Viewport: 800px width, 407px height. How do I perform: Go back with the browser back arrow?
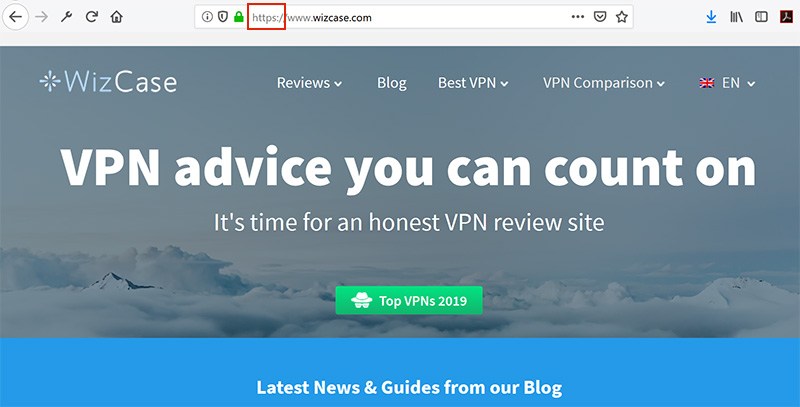15,17
